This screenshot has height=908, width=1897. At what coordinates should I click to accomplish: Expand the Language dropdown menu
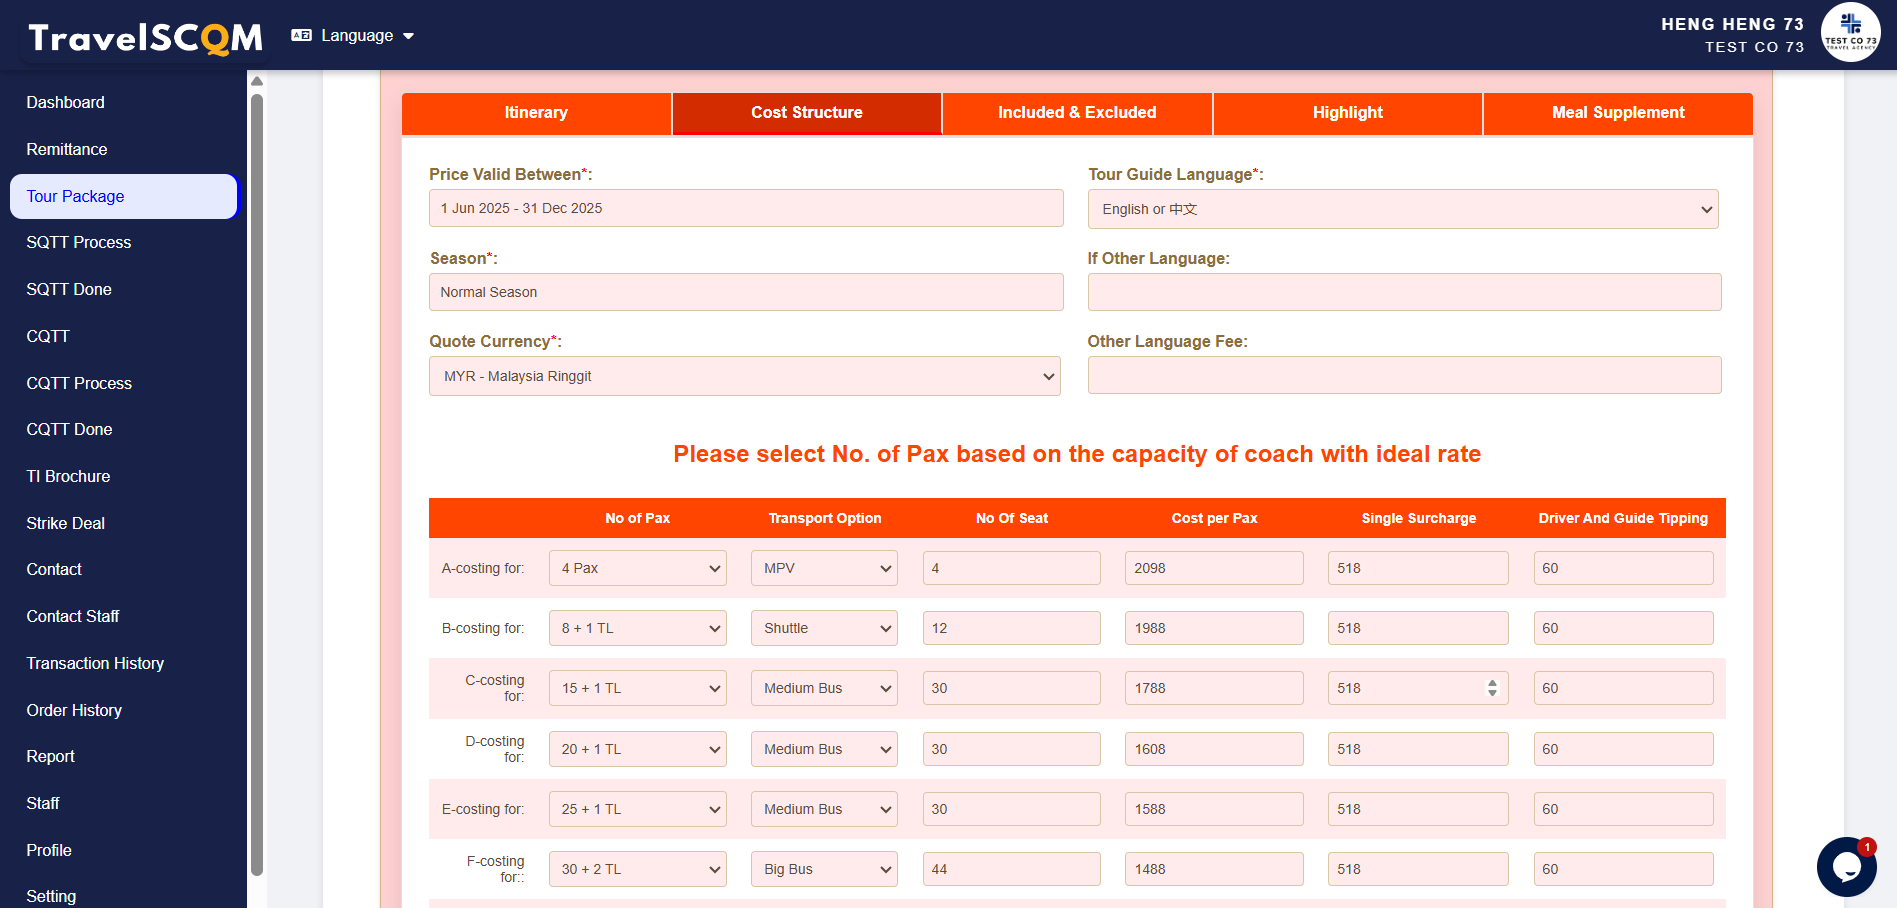point(353,36)
